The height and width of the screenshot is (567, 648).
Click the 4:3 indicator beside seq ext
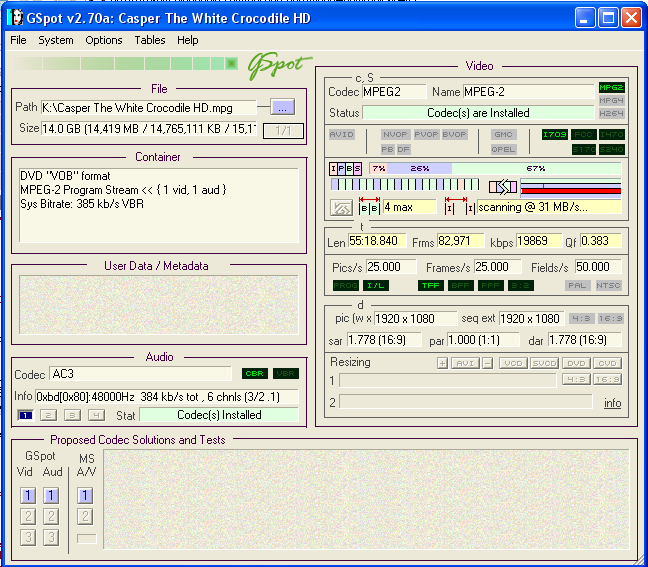(x=582, y=319)
